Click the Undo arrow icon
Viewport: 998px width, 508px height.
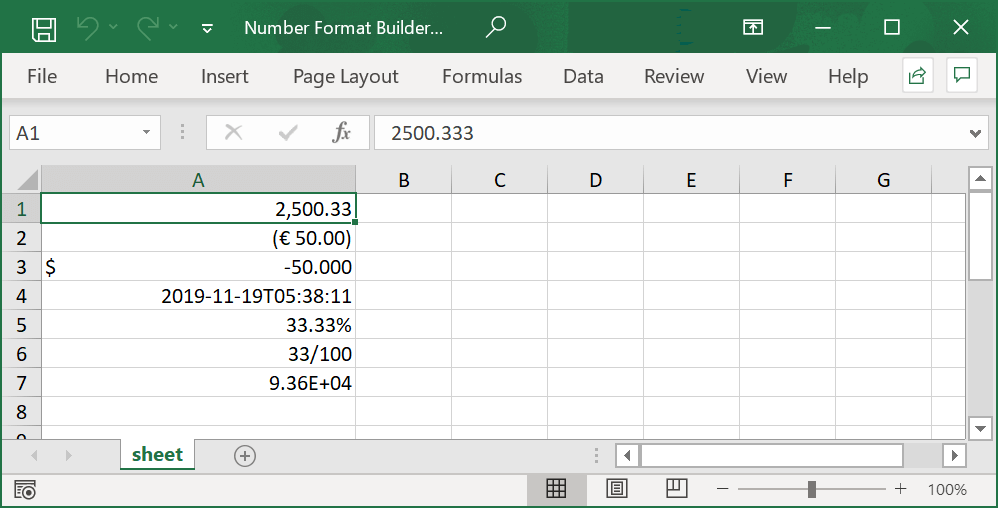pyautogui.click(x=88, y=28)
